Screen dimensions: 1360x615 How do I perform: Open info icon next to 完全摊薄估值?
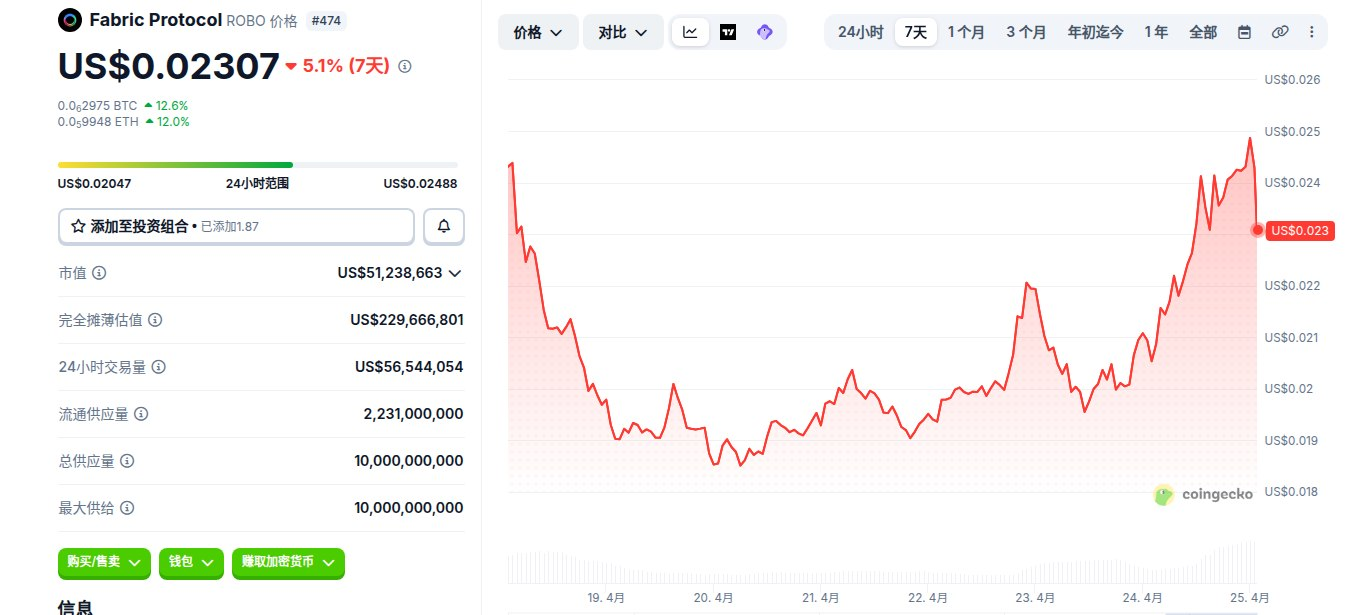(155, 320)
